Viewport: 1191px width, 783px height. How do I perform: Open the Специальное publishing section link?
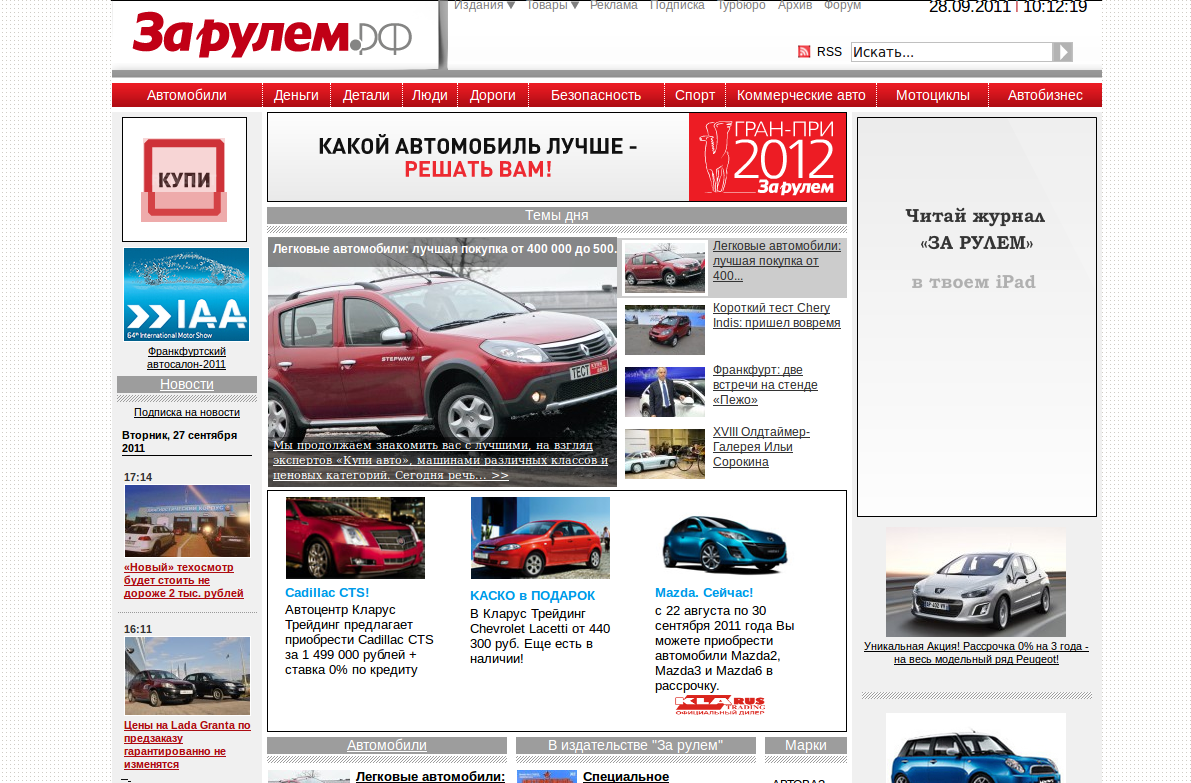pyautogui.click(x=626, y=776)
